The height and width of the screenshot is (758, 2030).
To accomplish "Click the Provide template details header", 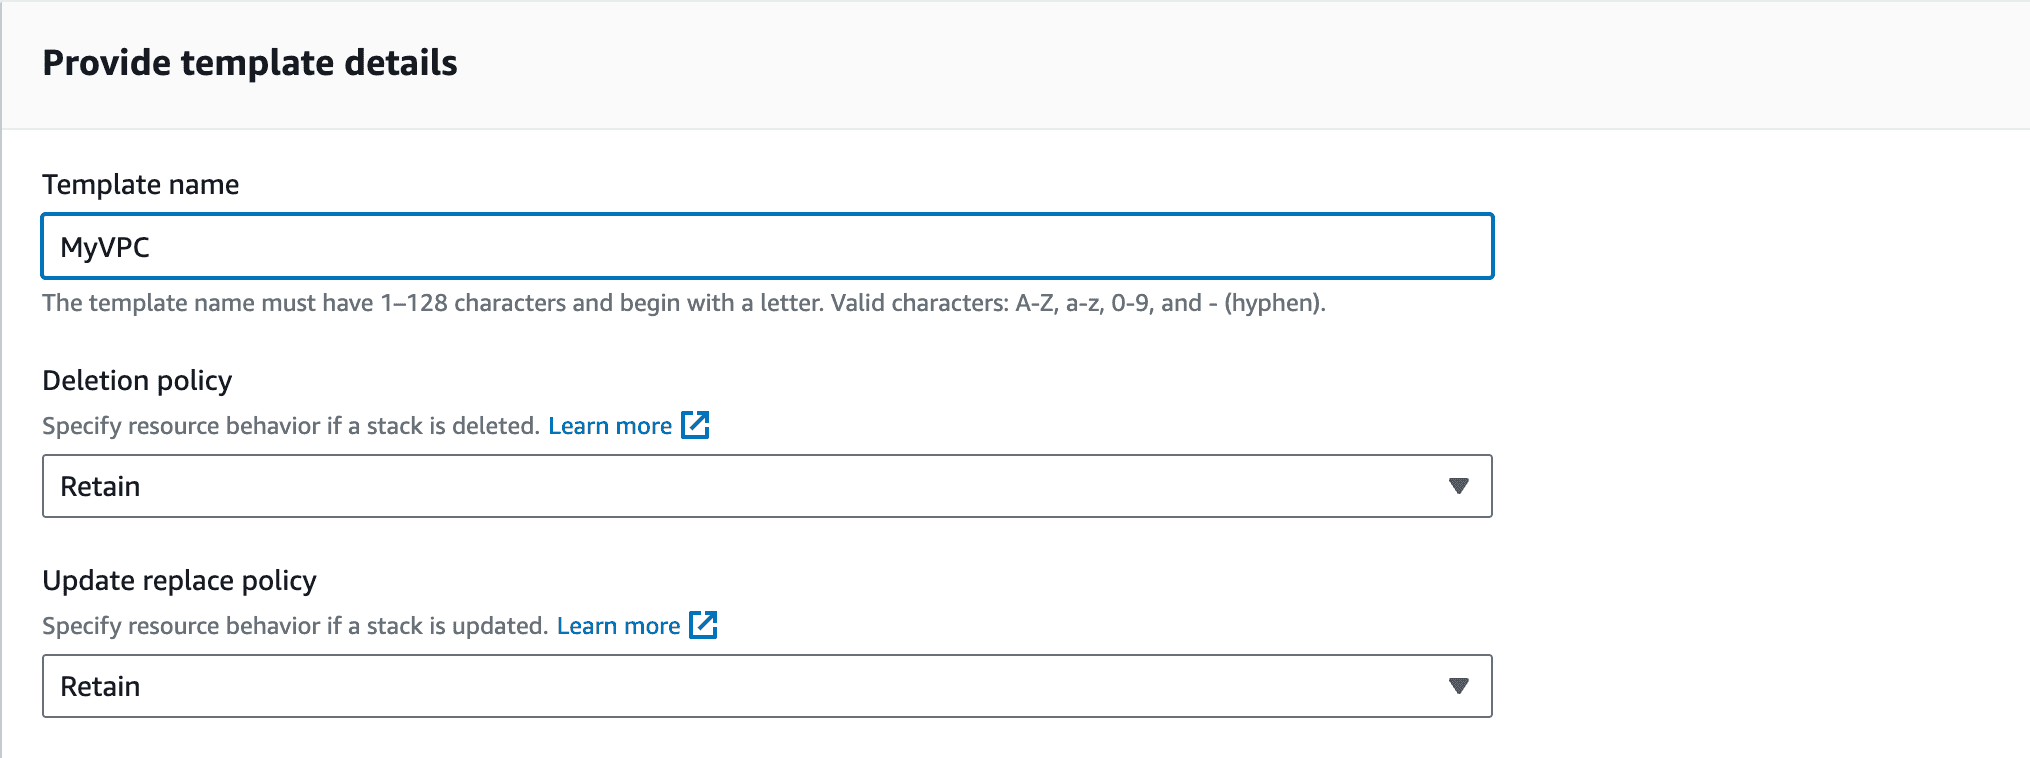I will coord(249,62).
